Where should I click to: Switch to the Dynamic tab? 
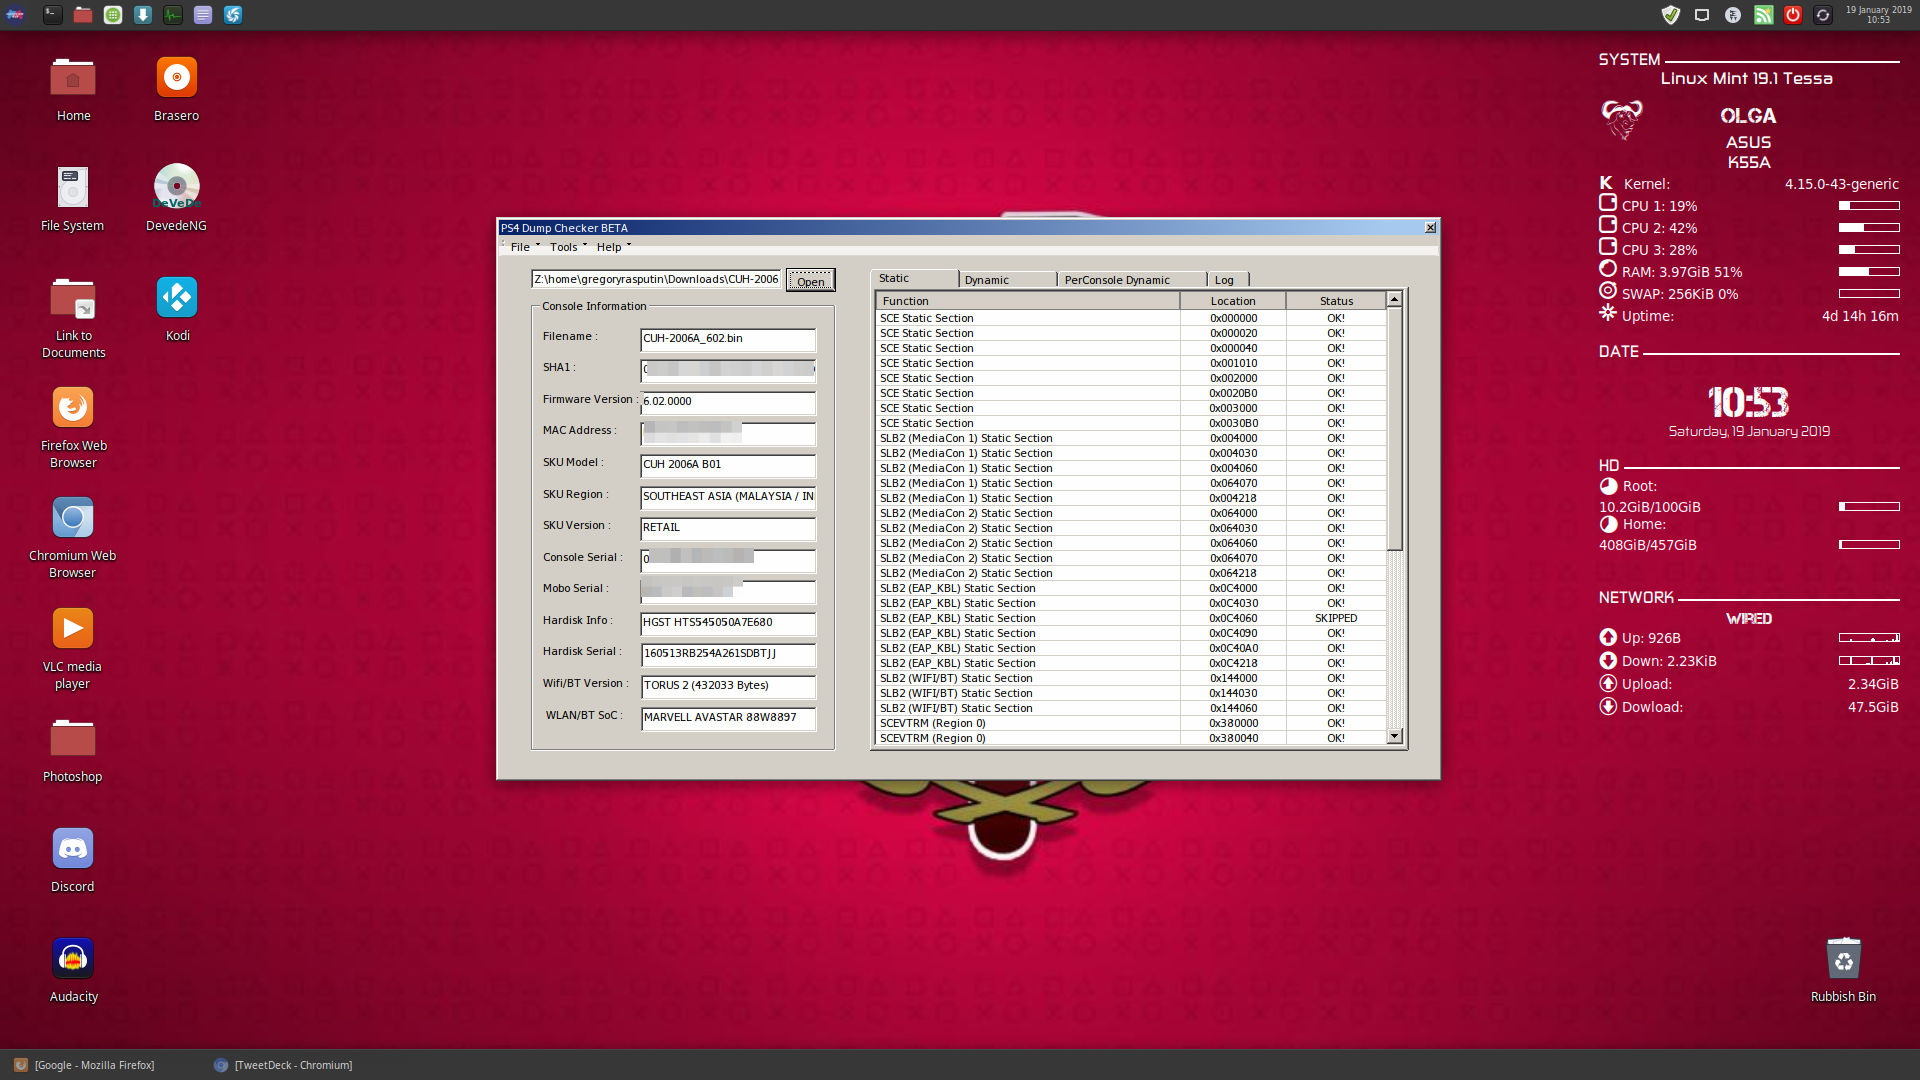[1007, 280]
